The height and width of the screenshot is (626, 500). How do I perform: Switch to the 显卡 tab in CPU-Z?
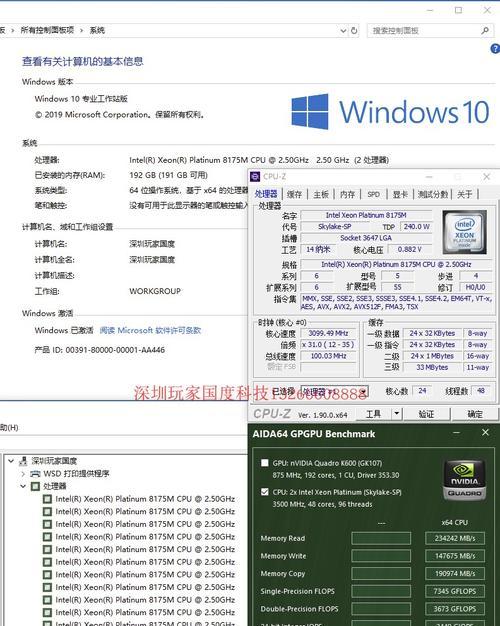click(400, 194)
